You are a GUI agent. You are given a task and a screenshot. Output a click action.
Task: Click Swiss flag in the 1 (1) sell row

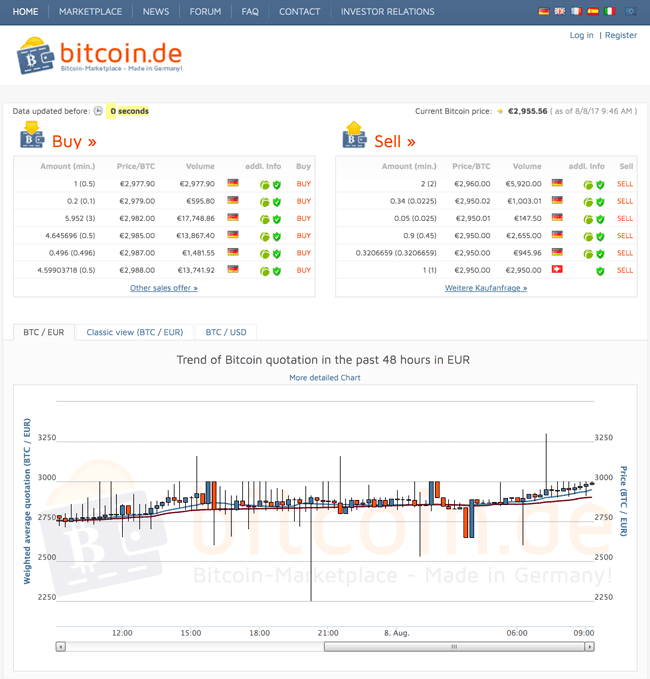click(557, 269)
